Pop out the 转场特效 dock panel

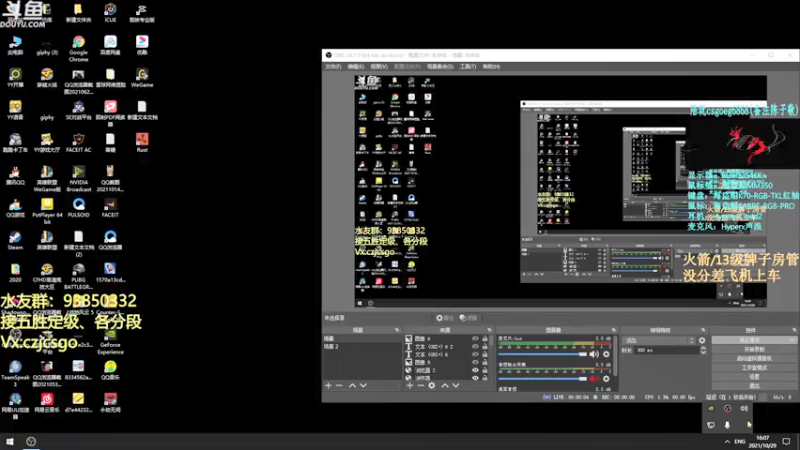click(x=703, y=330)
